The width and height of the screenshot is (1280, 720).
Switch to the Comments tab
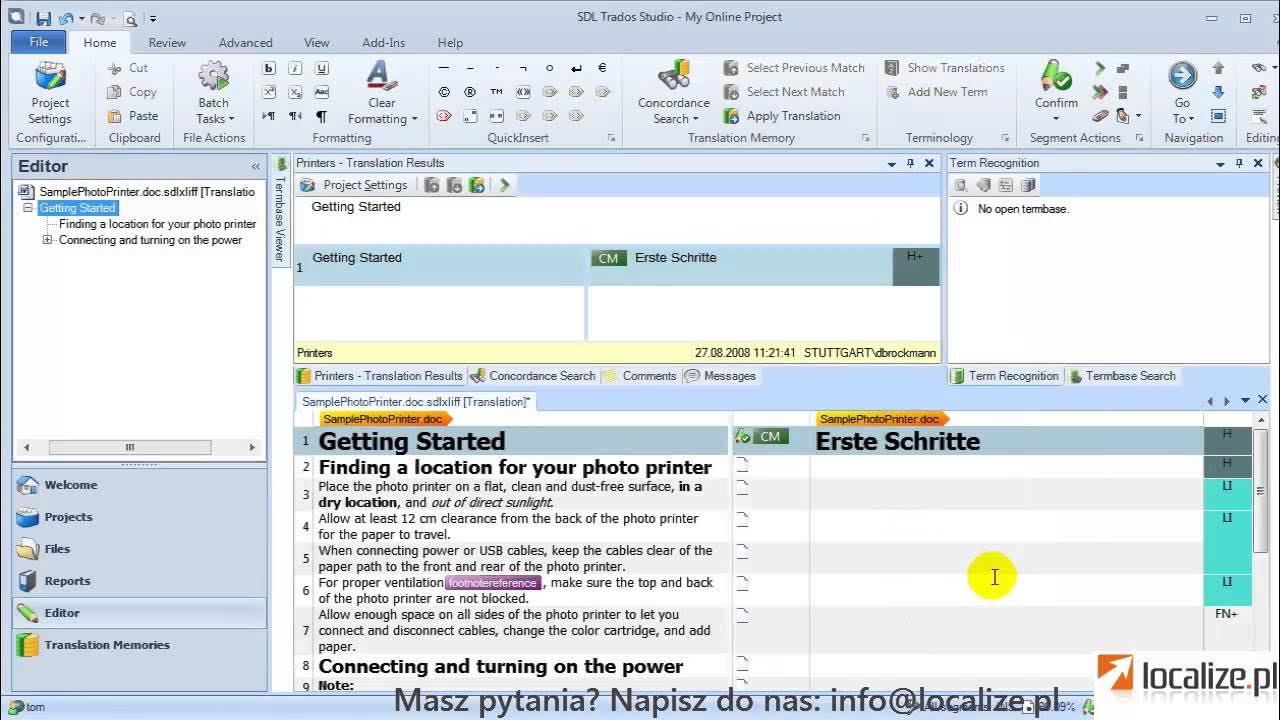640,376
